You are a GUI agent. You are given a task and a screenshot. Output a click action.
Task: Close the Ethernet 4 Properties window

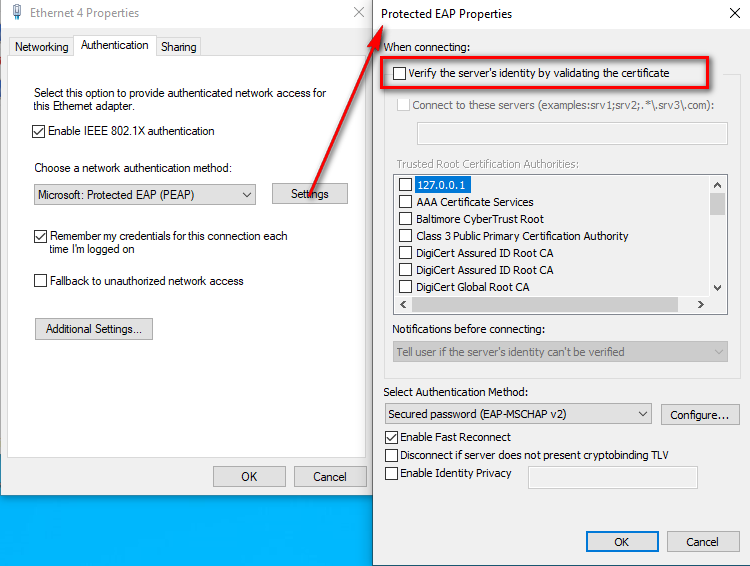pos(359,12)
